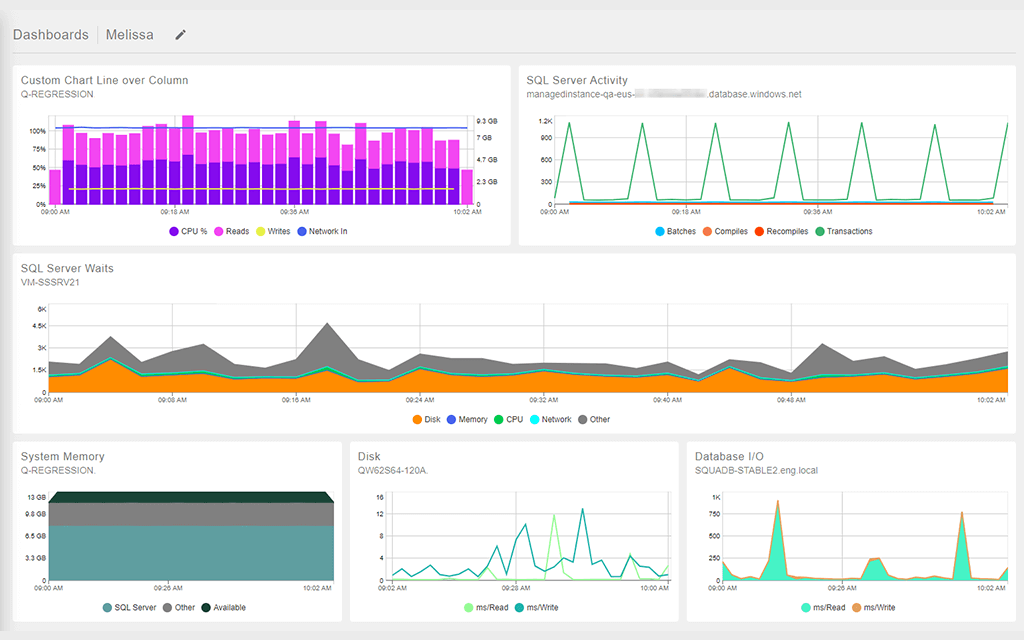Click the blue Batches legend icon
This screenshot has height=640, width=1024.
(x=660, y=231)
